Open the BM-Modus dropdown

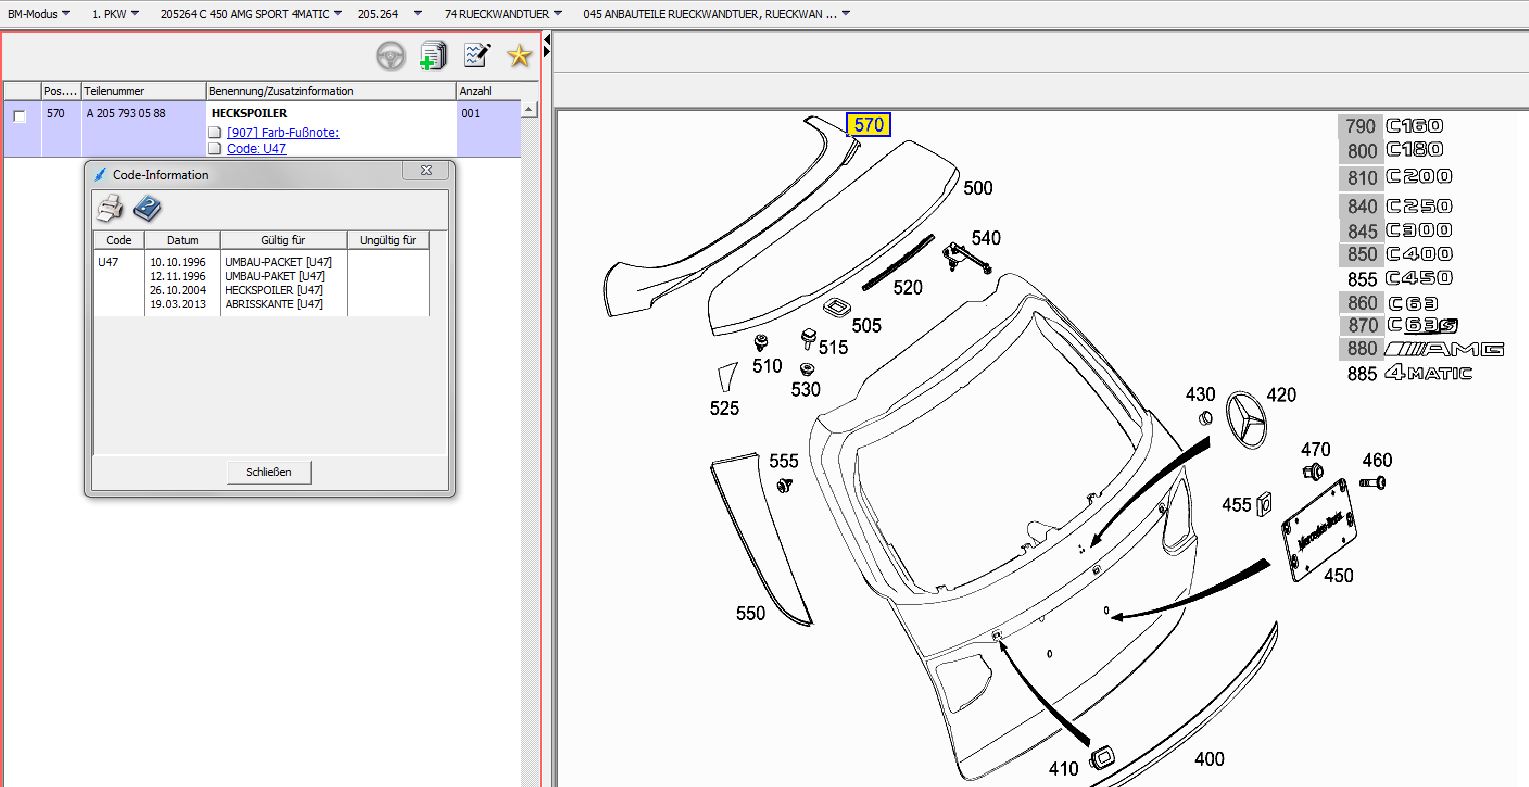39,14
